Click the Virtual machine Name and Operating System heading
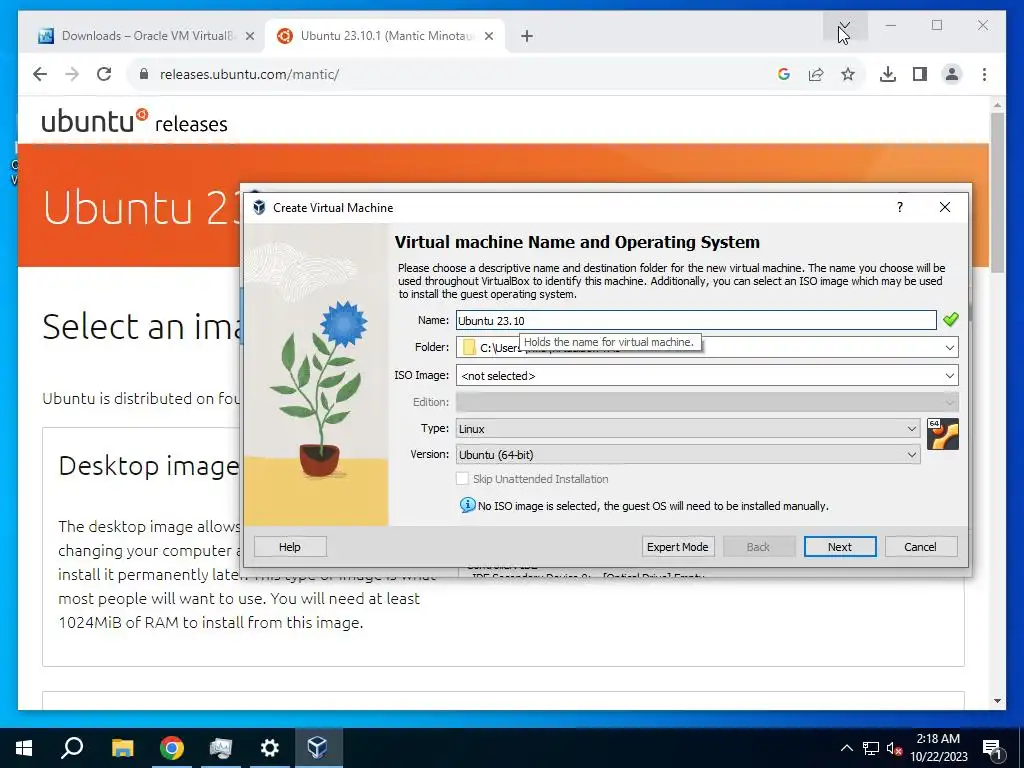 click(577, 242)
